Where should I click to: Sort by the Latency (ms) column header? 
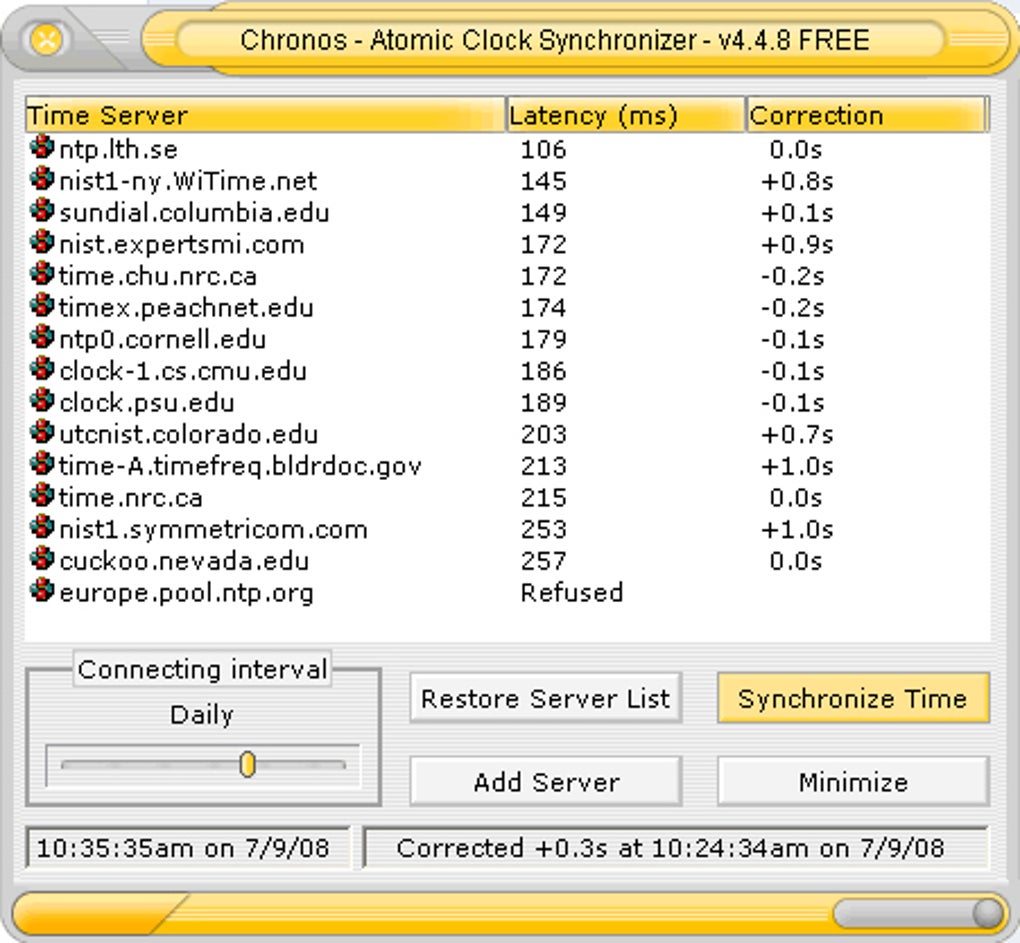point(626,115)
